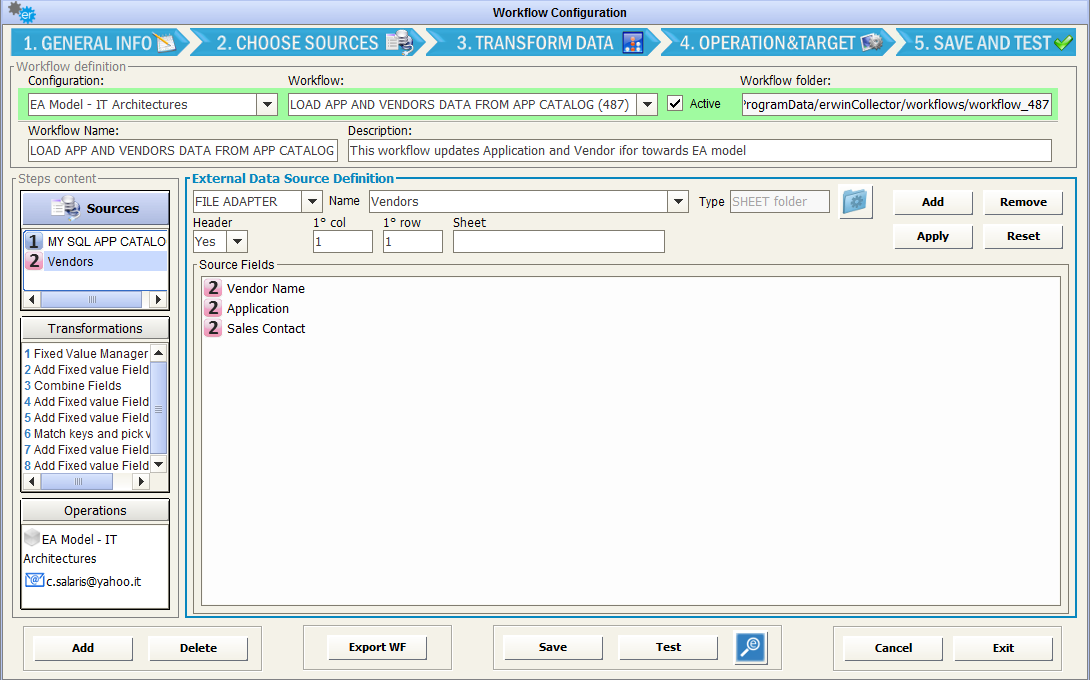Click the number 2 badge beside Vendors source
This screenshot has width=1090, height=680.
tap(33, 261)
